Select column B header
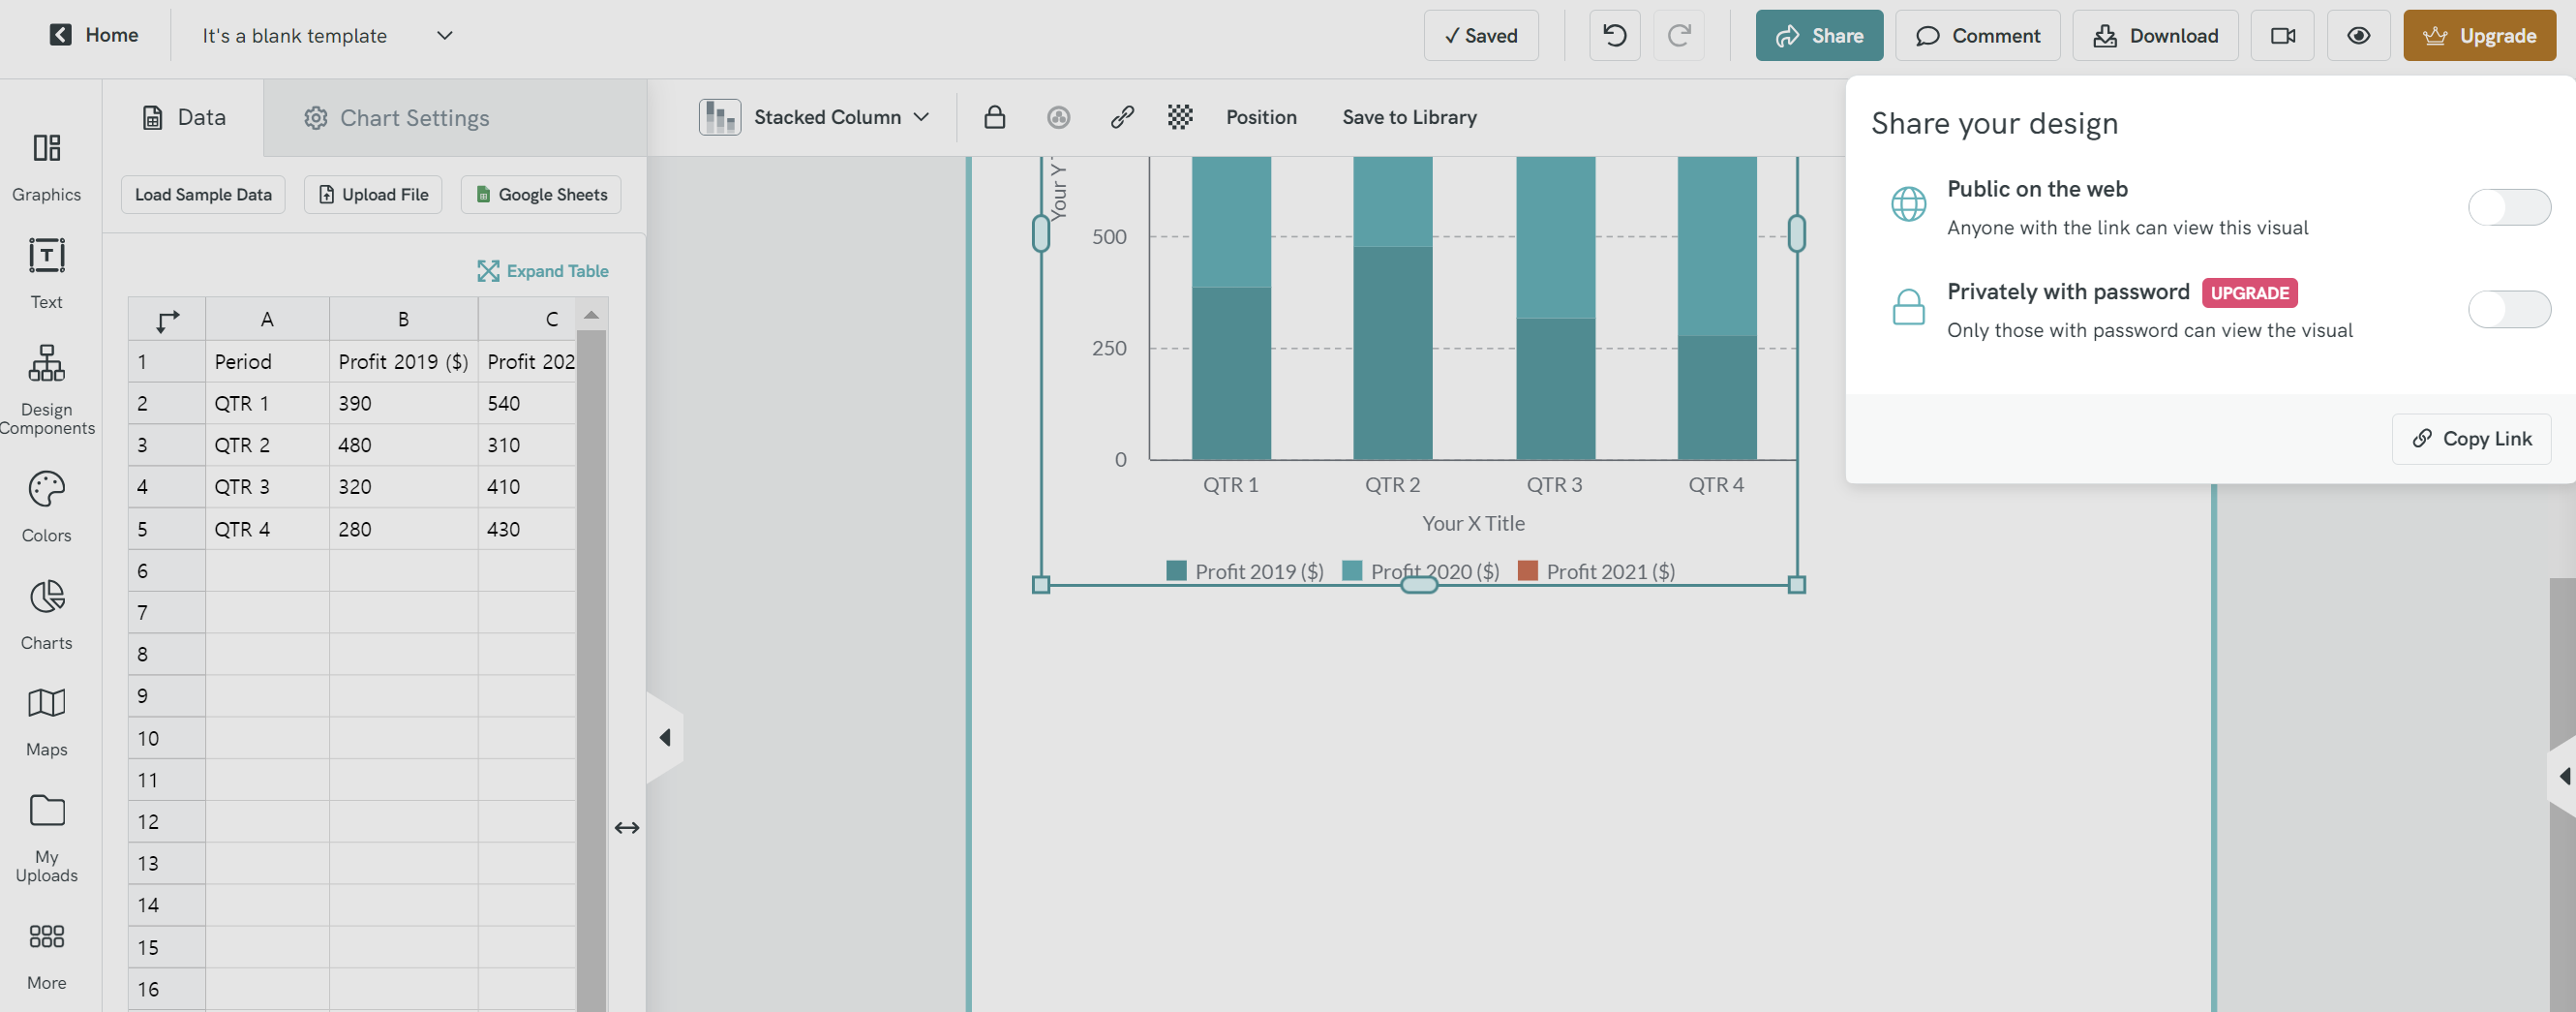The width and height of the screenshot is (2576, 1012). click(403, 319)
